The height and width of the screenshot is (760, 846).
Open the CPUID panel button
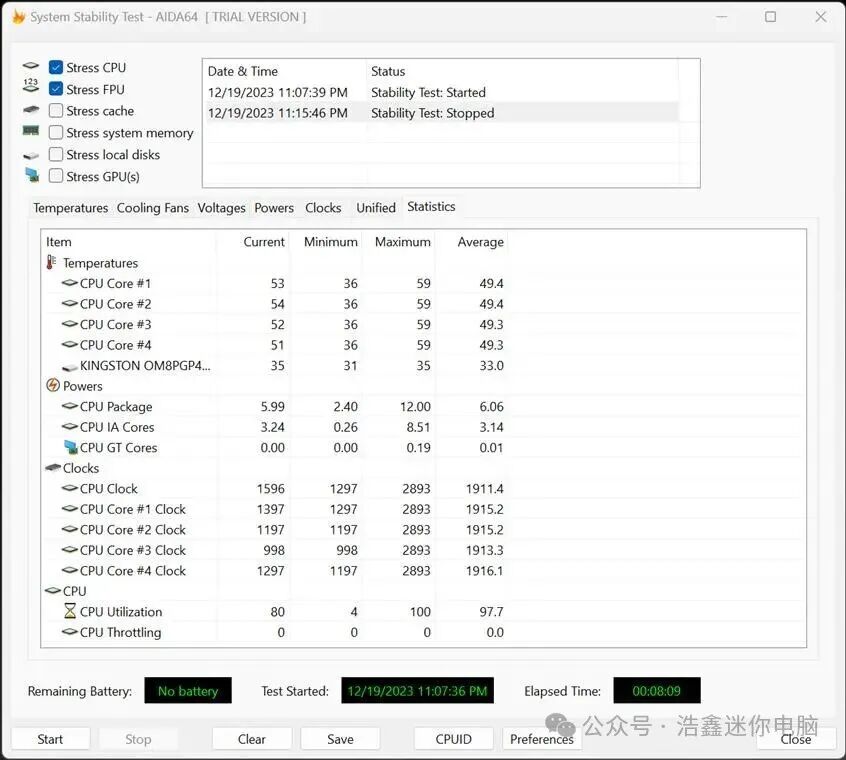coord(453,739)
